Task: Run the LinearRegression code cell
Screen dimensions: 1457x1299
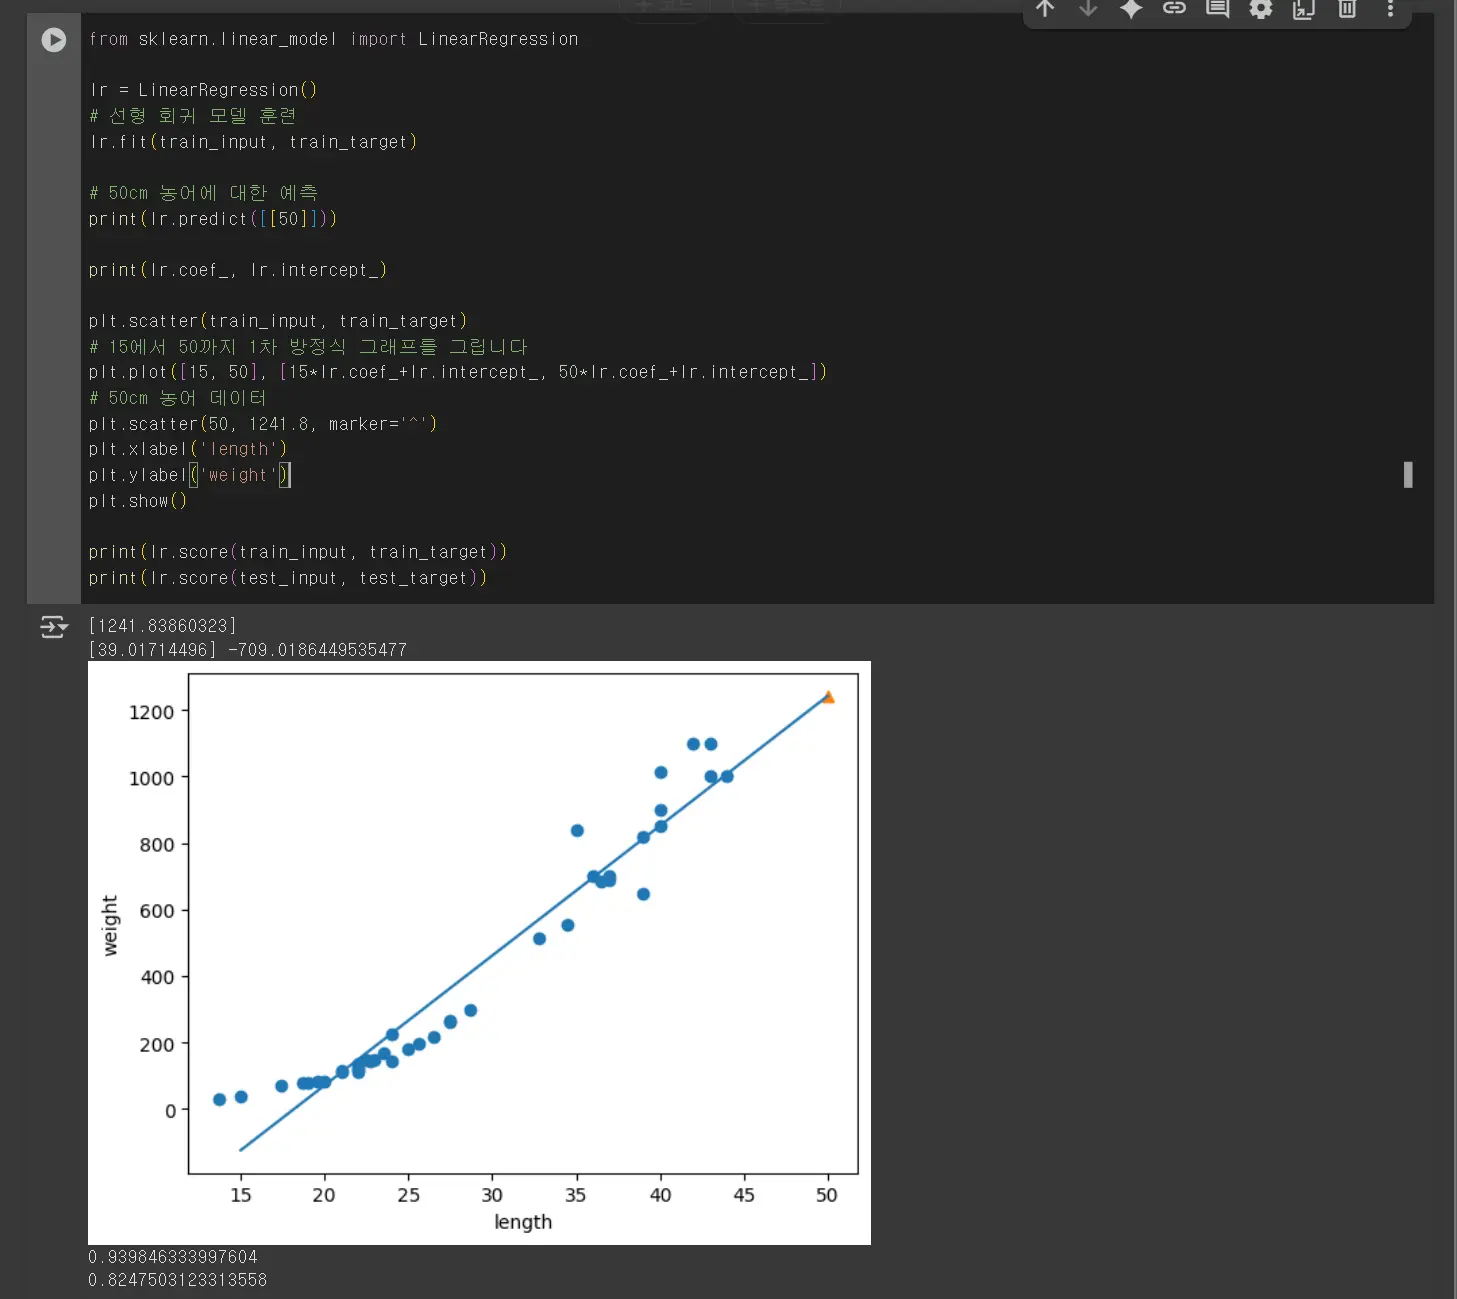Action: point(54,40)
